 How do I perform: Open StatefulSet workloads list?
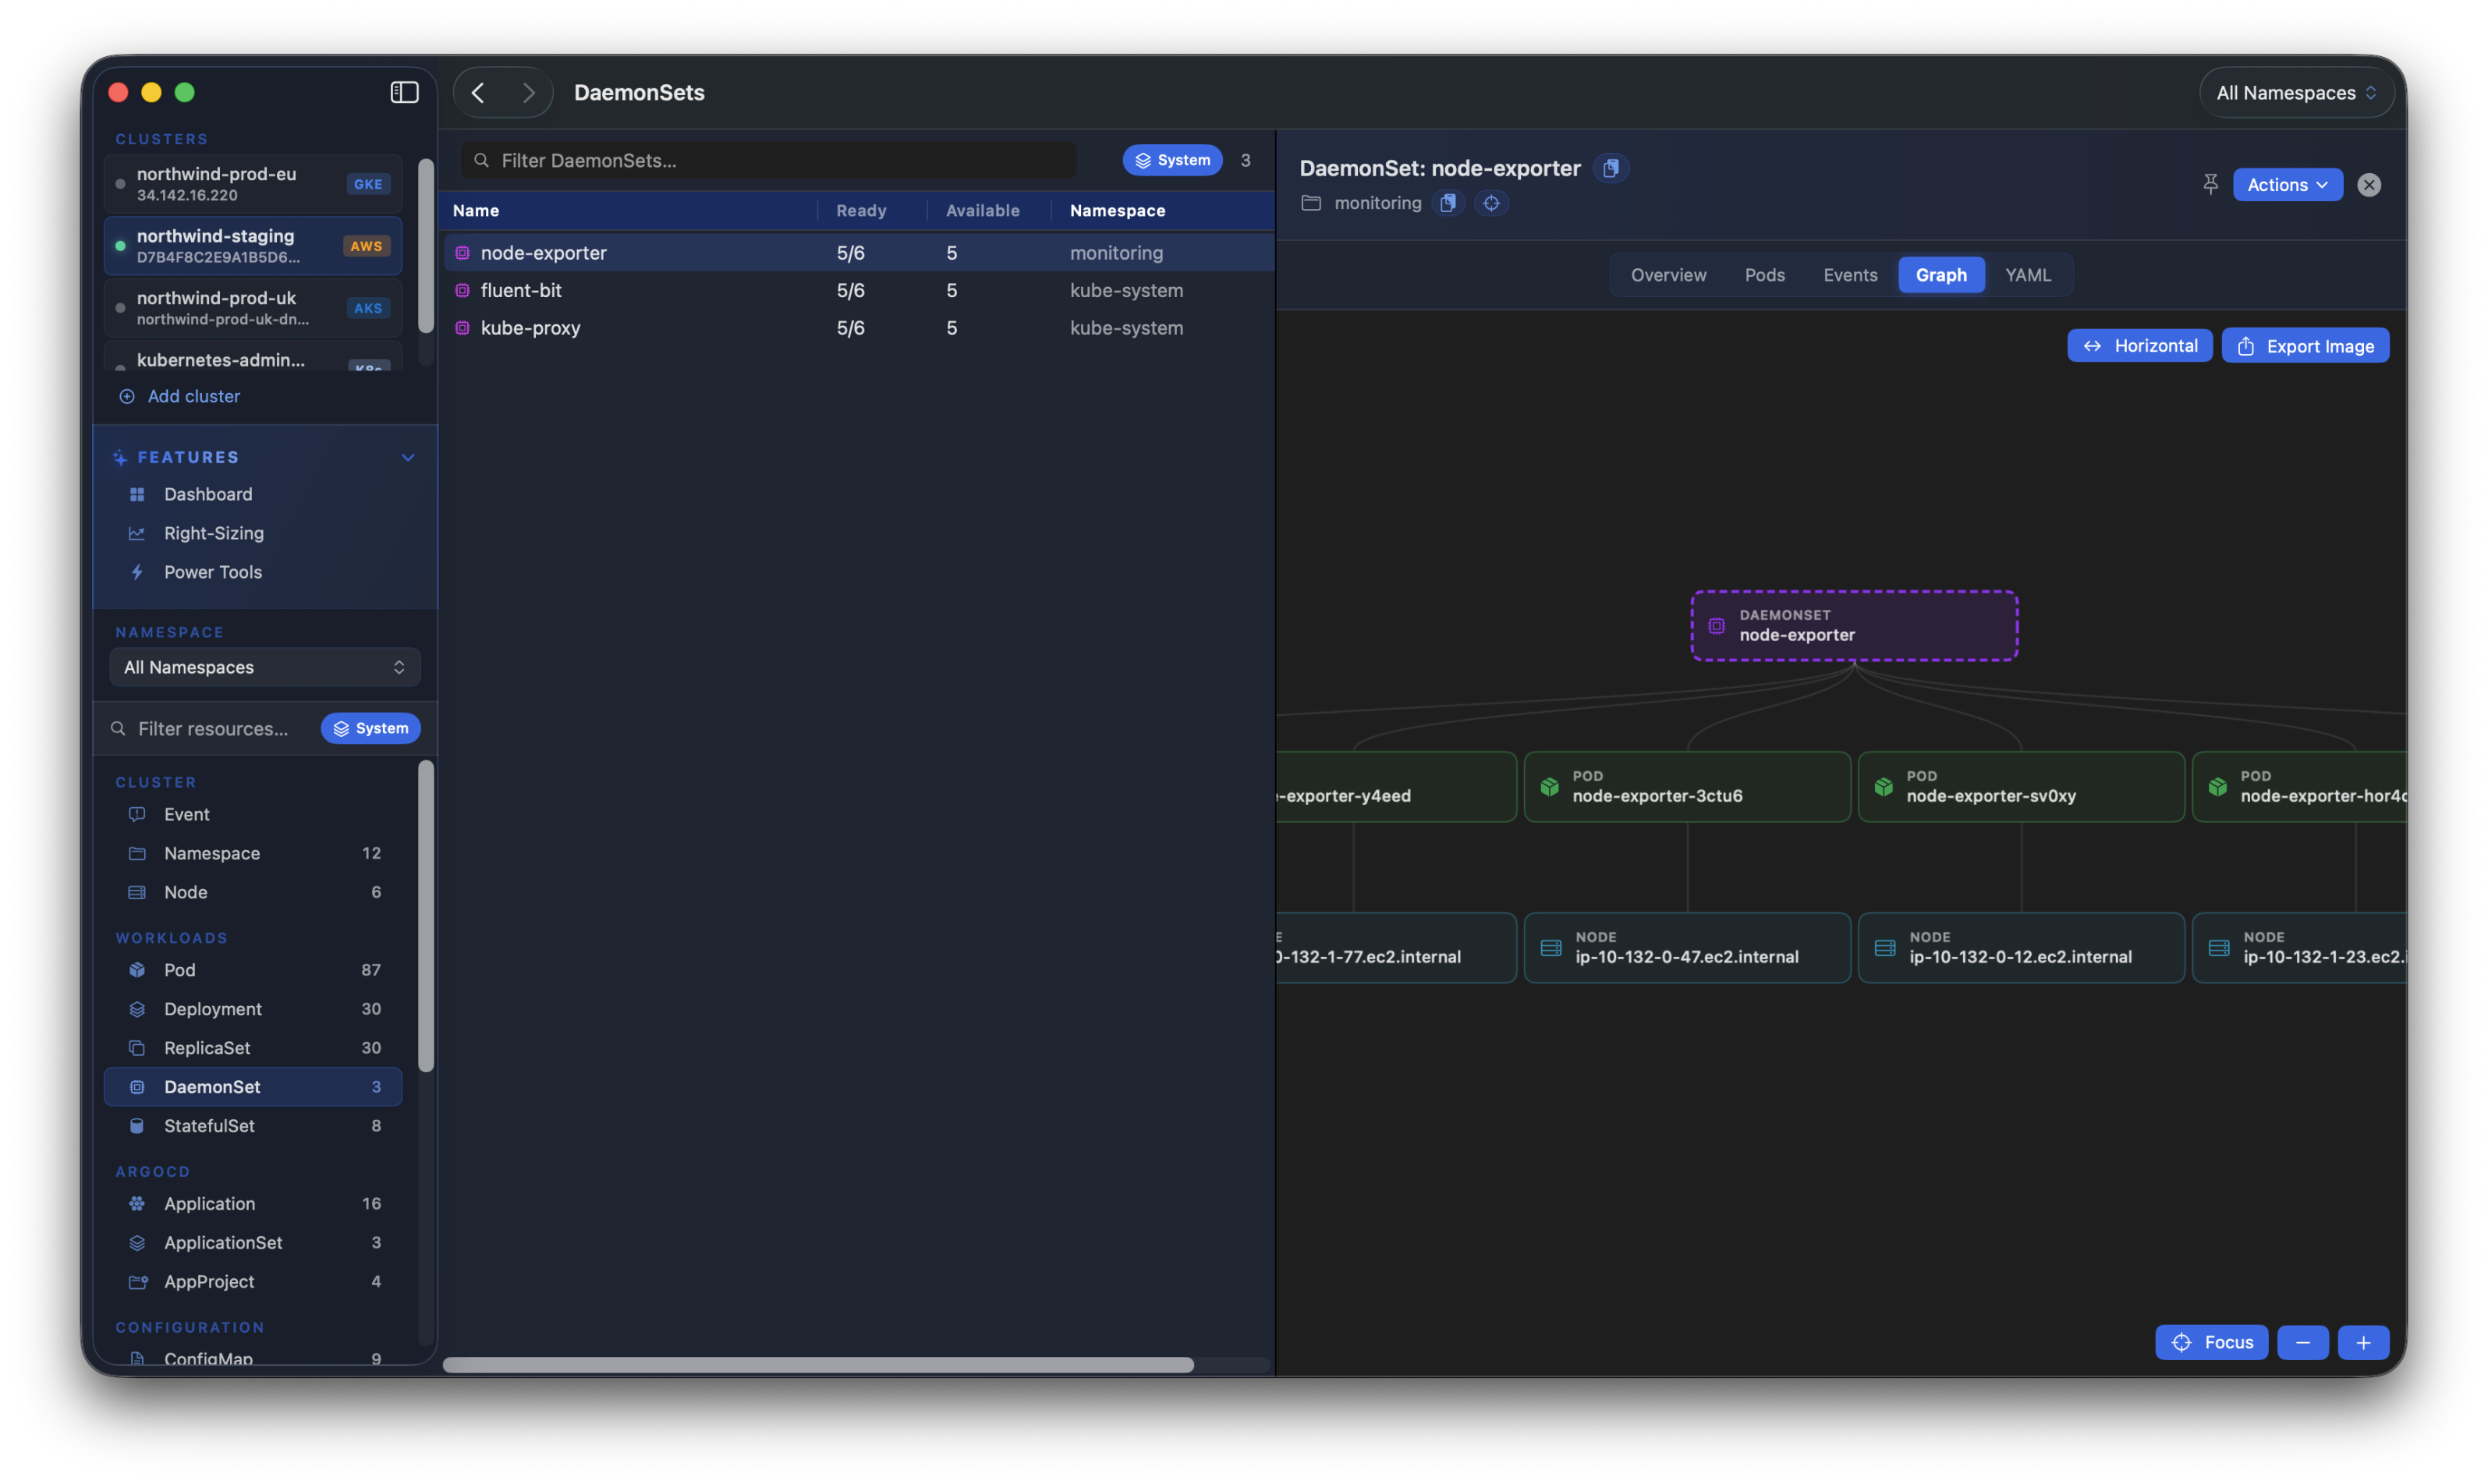click(x=252, y=1126)
